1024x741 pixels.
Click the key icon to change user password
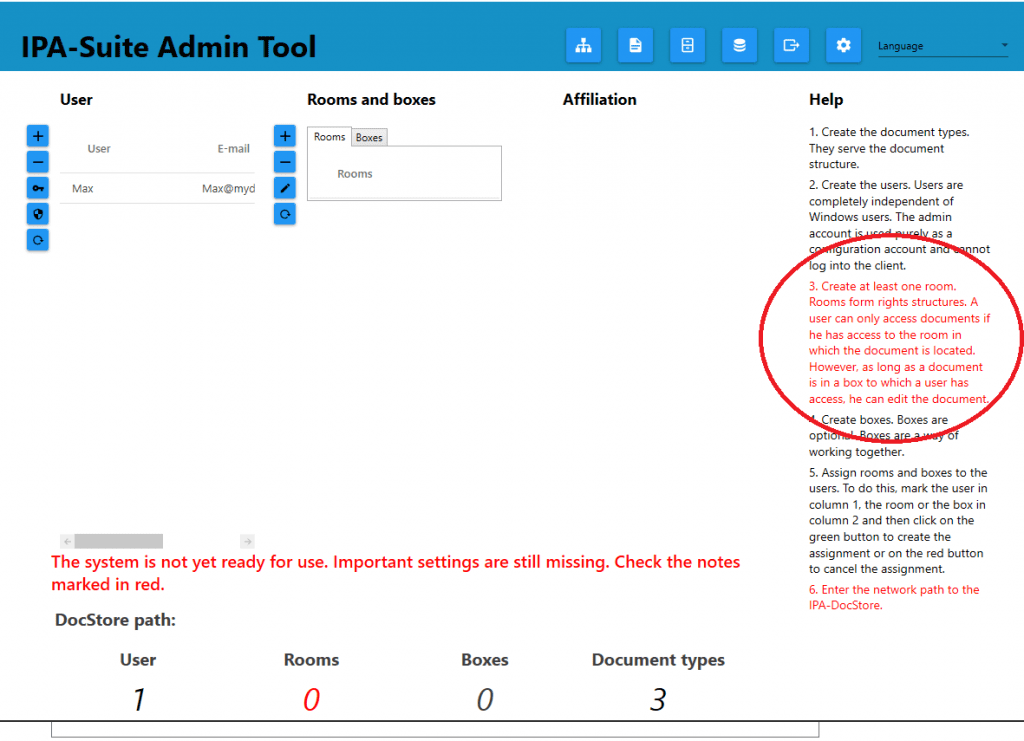click(x=37, y=188)
